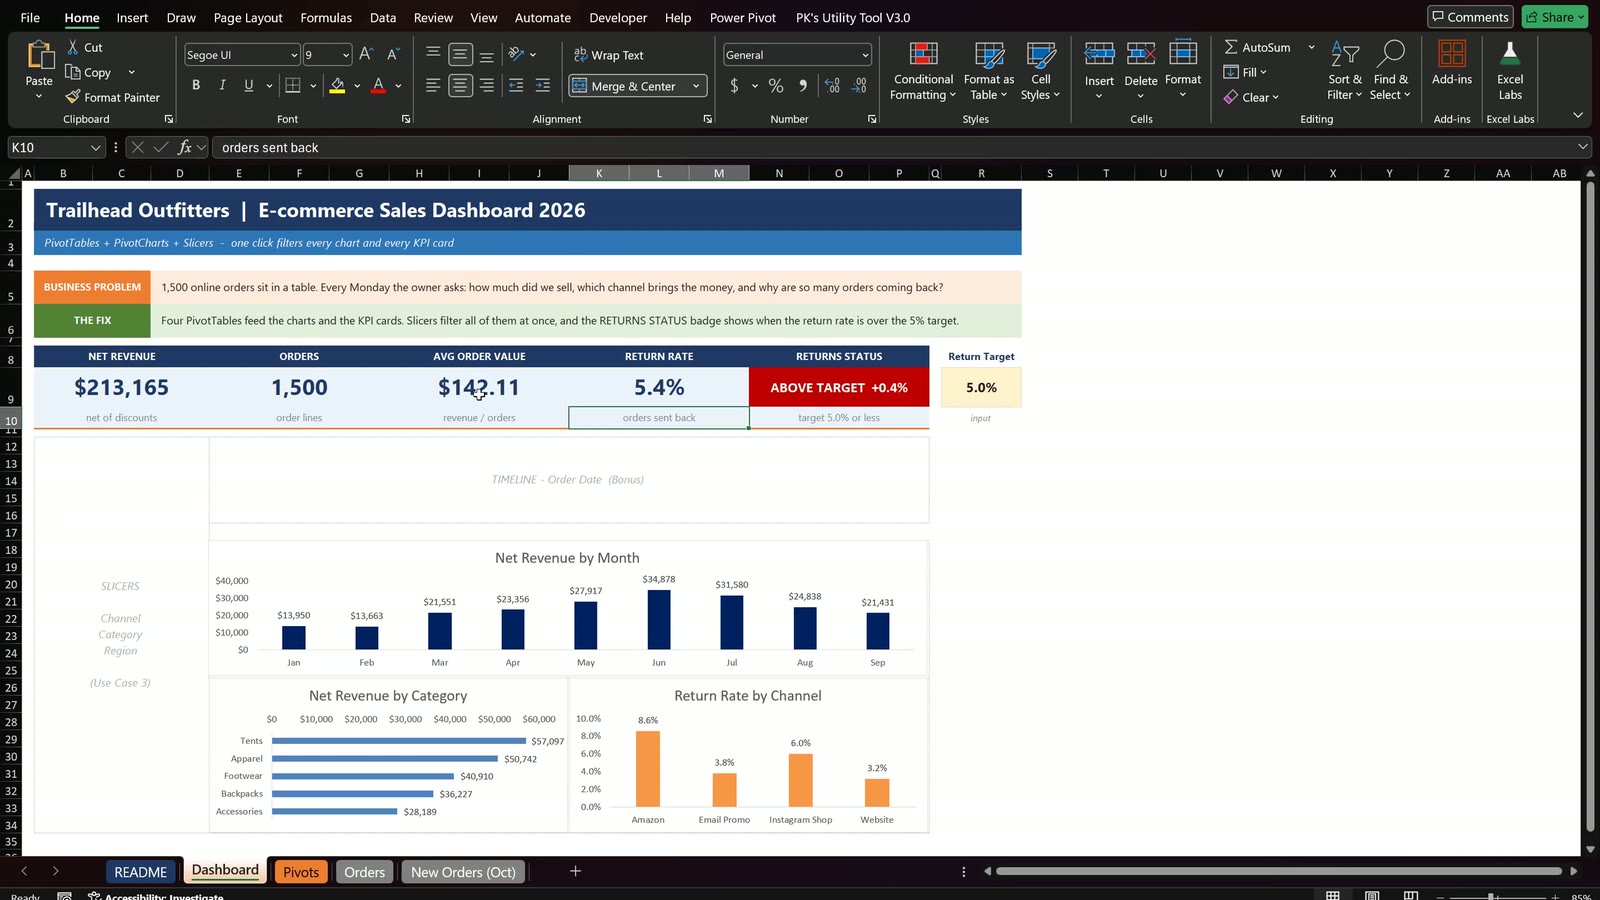Decrease font size with the smaller A icon
The width and height of the screenshot is (1600, 900).
click(x=393, y=55)
